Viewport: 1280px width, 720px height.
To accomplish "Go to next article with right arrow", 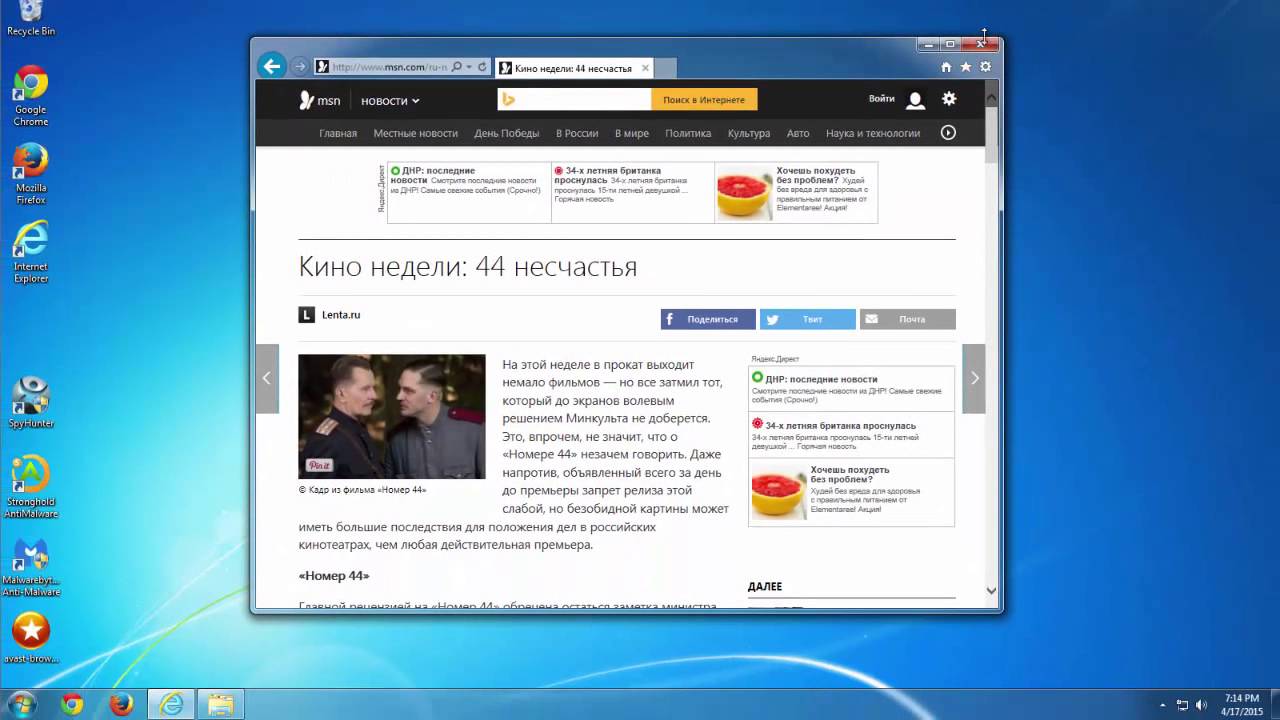I will (974, 378).
